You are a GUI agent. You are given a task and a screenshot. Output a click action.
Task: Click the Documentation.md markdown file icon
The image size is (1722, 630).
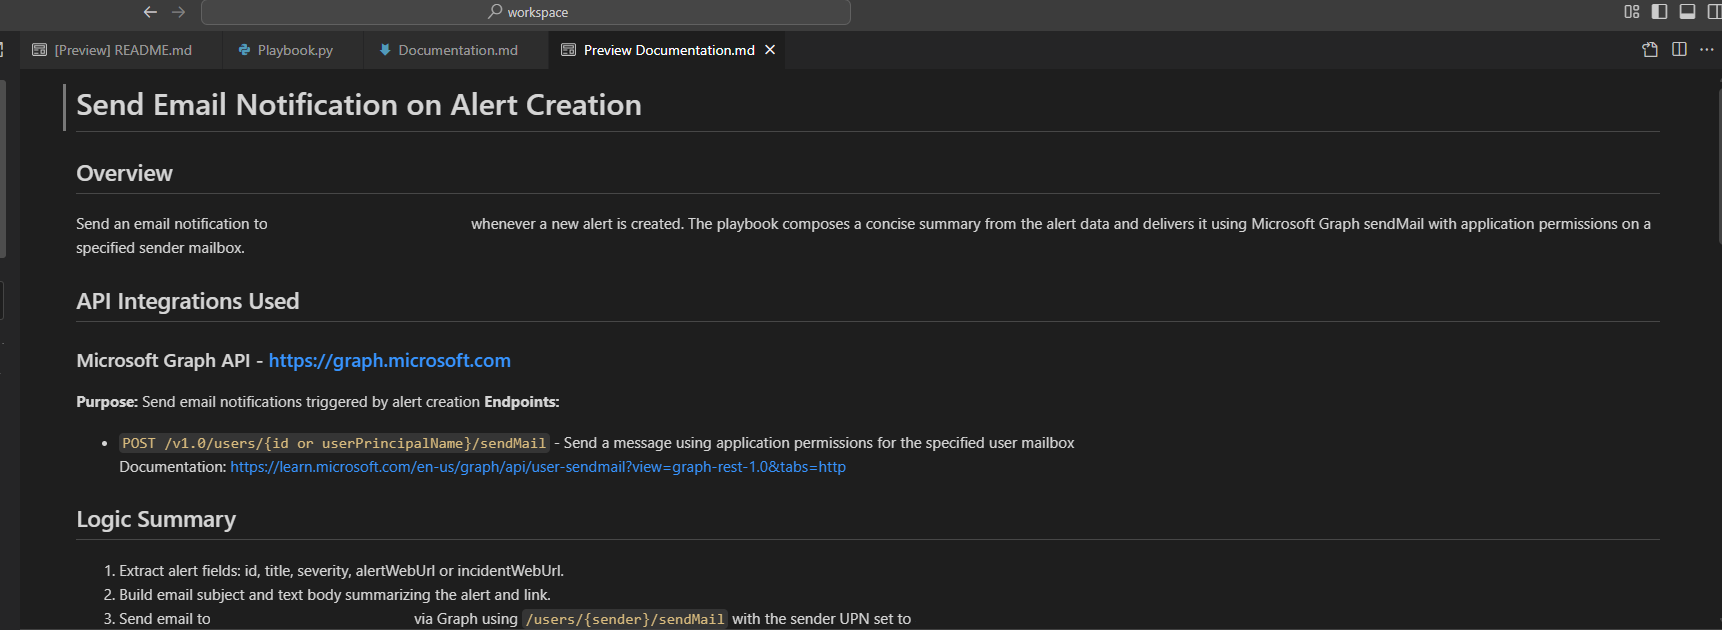[x=385, y=50]
